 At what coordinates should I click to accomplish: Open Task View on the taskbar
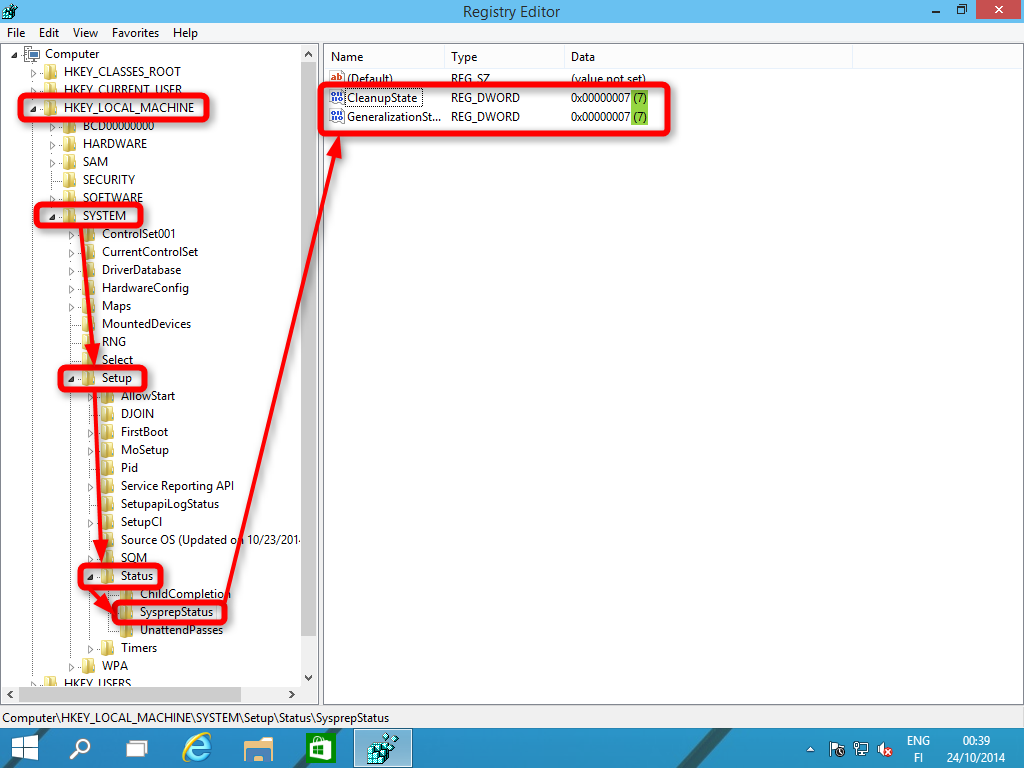pyautogui.click(x=136, y=748)
